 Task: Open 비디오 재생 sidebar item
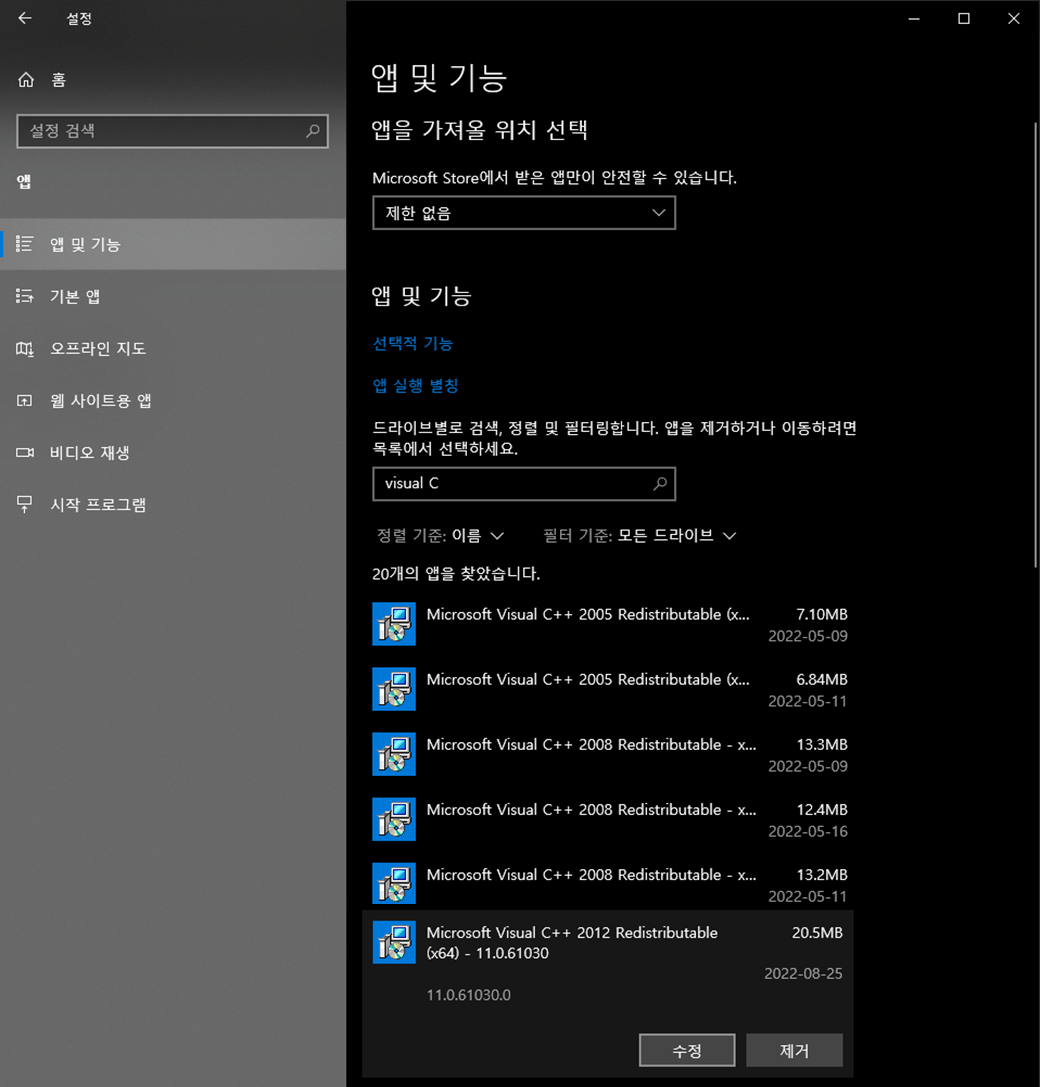[x=173, y=453]
